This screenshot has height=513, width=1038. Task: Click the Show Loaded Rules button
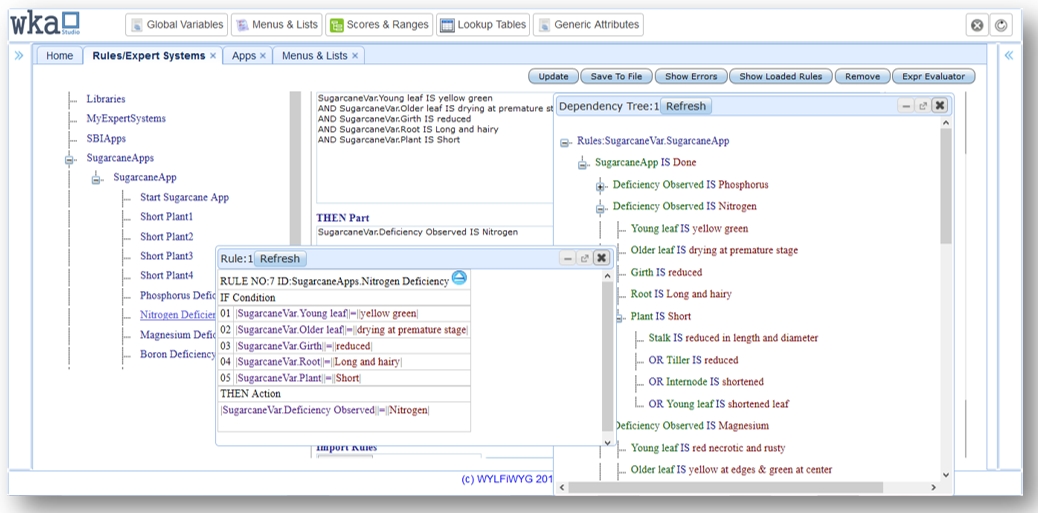781,77
